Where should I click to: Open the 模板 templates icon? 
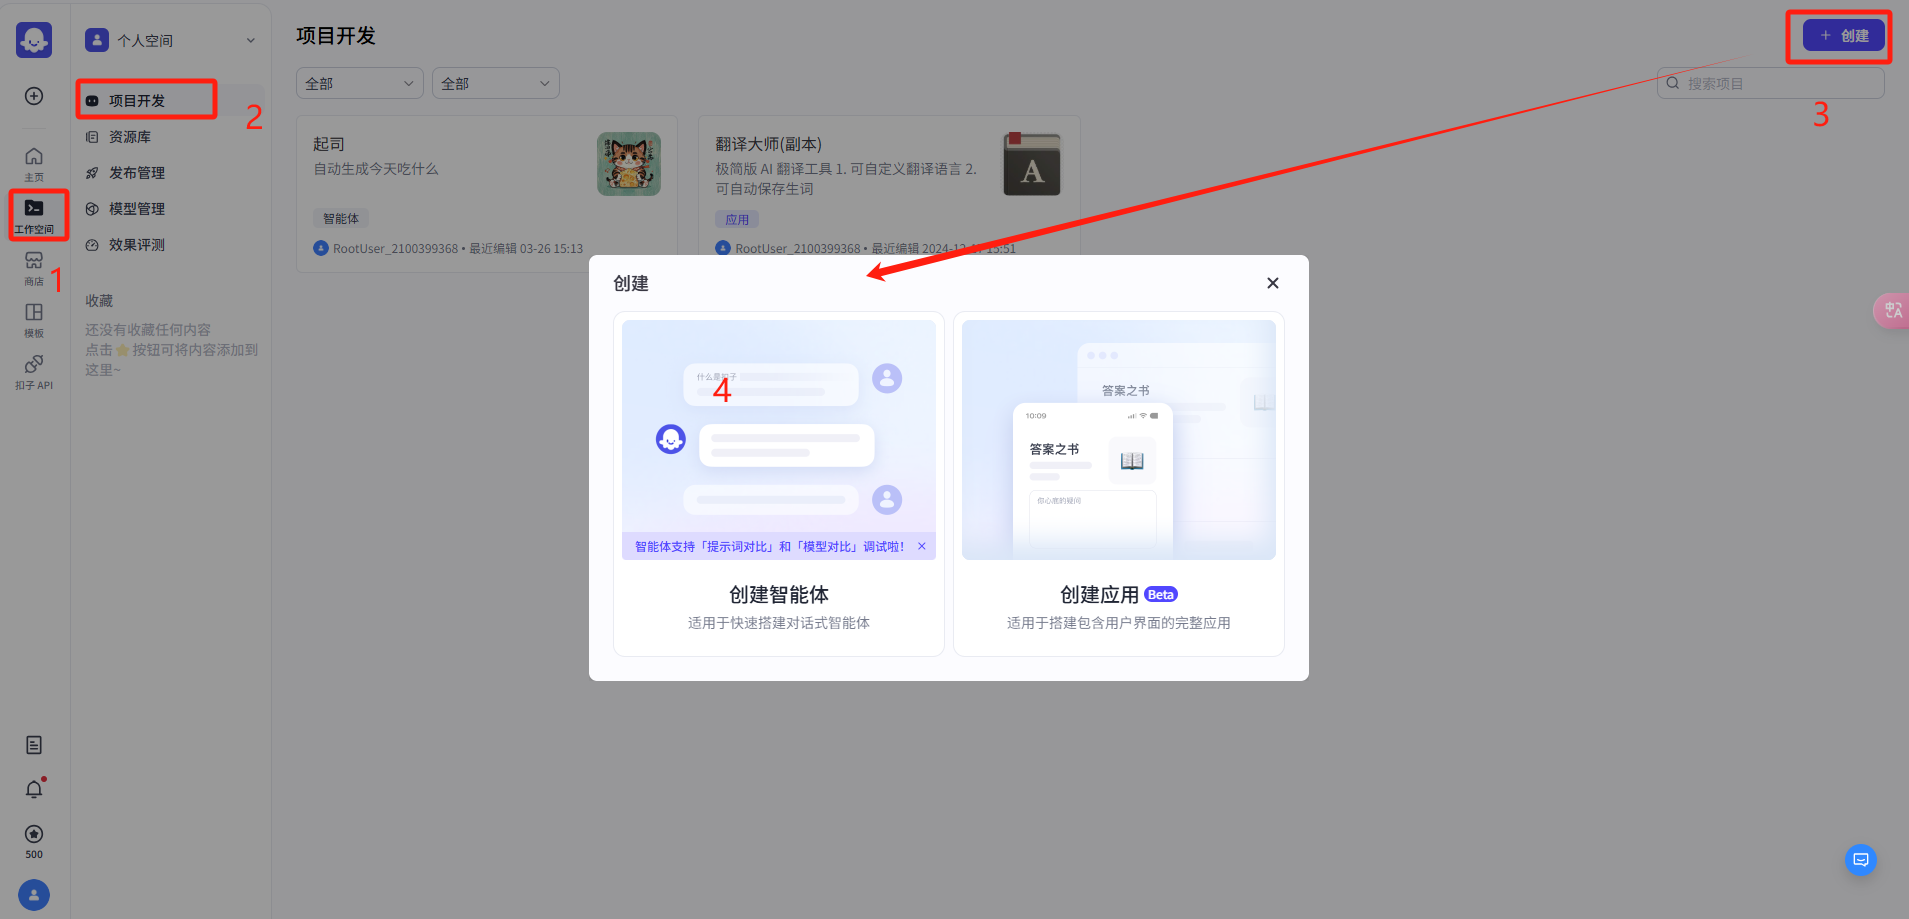pos(34,319)
